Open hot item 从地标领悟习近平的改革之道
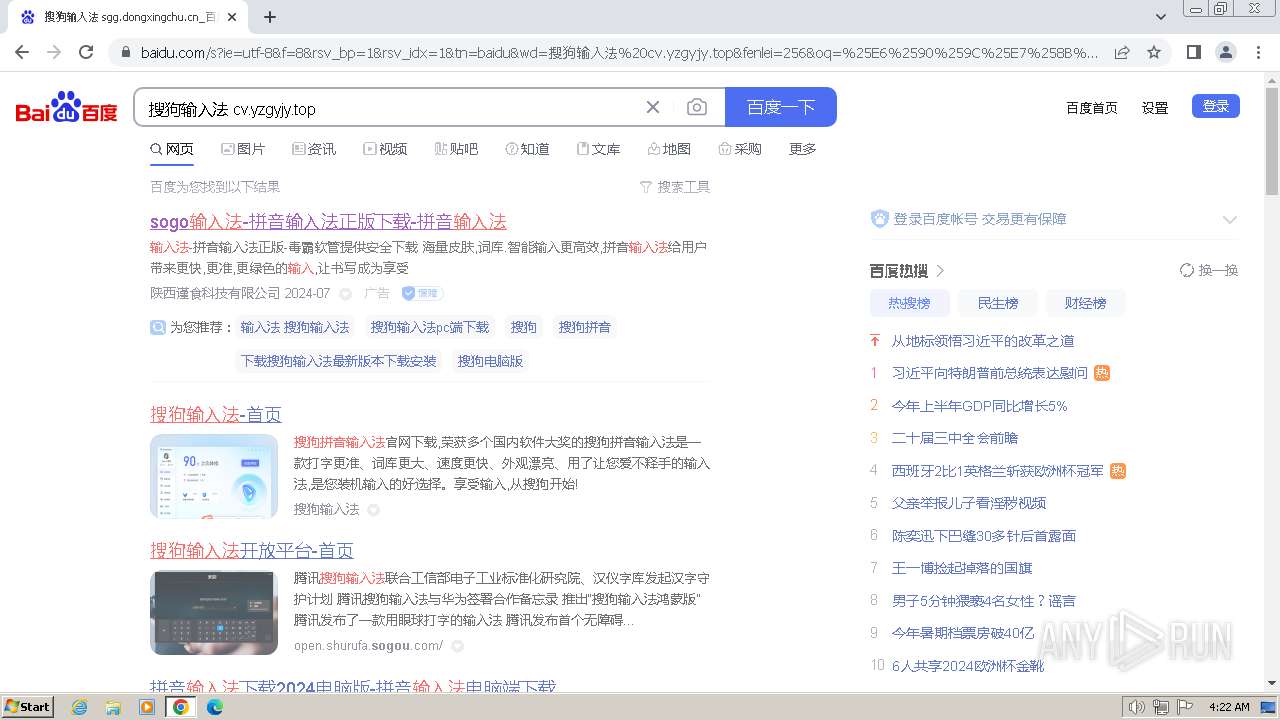 coord(983,341)
